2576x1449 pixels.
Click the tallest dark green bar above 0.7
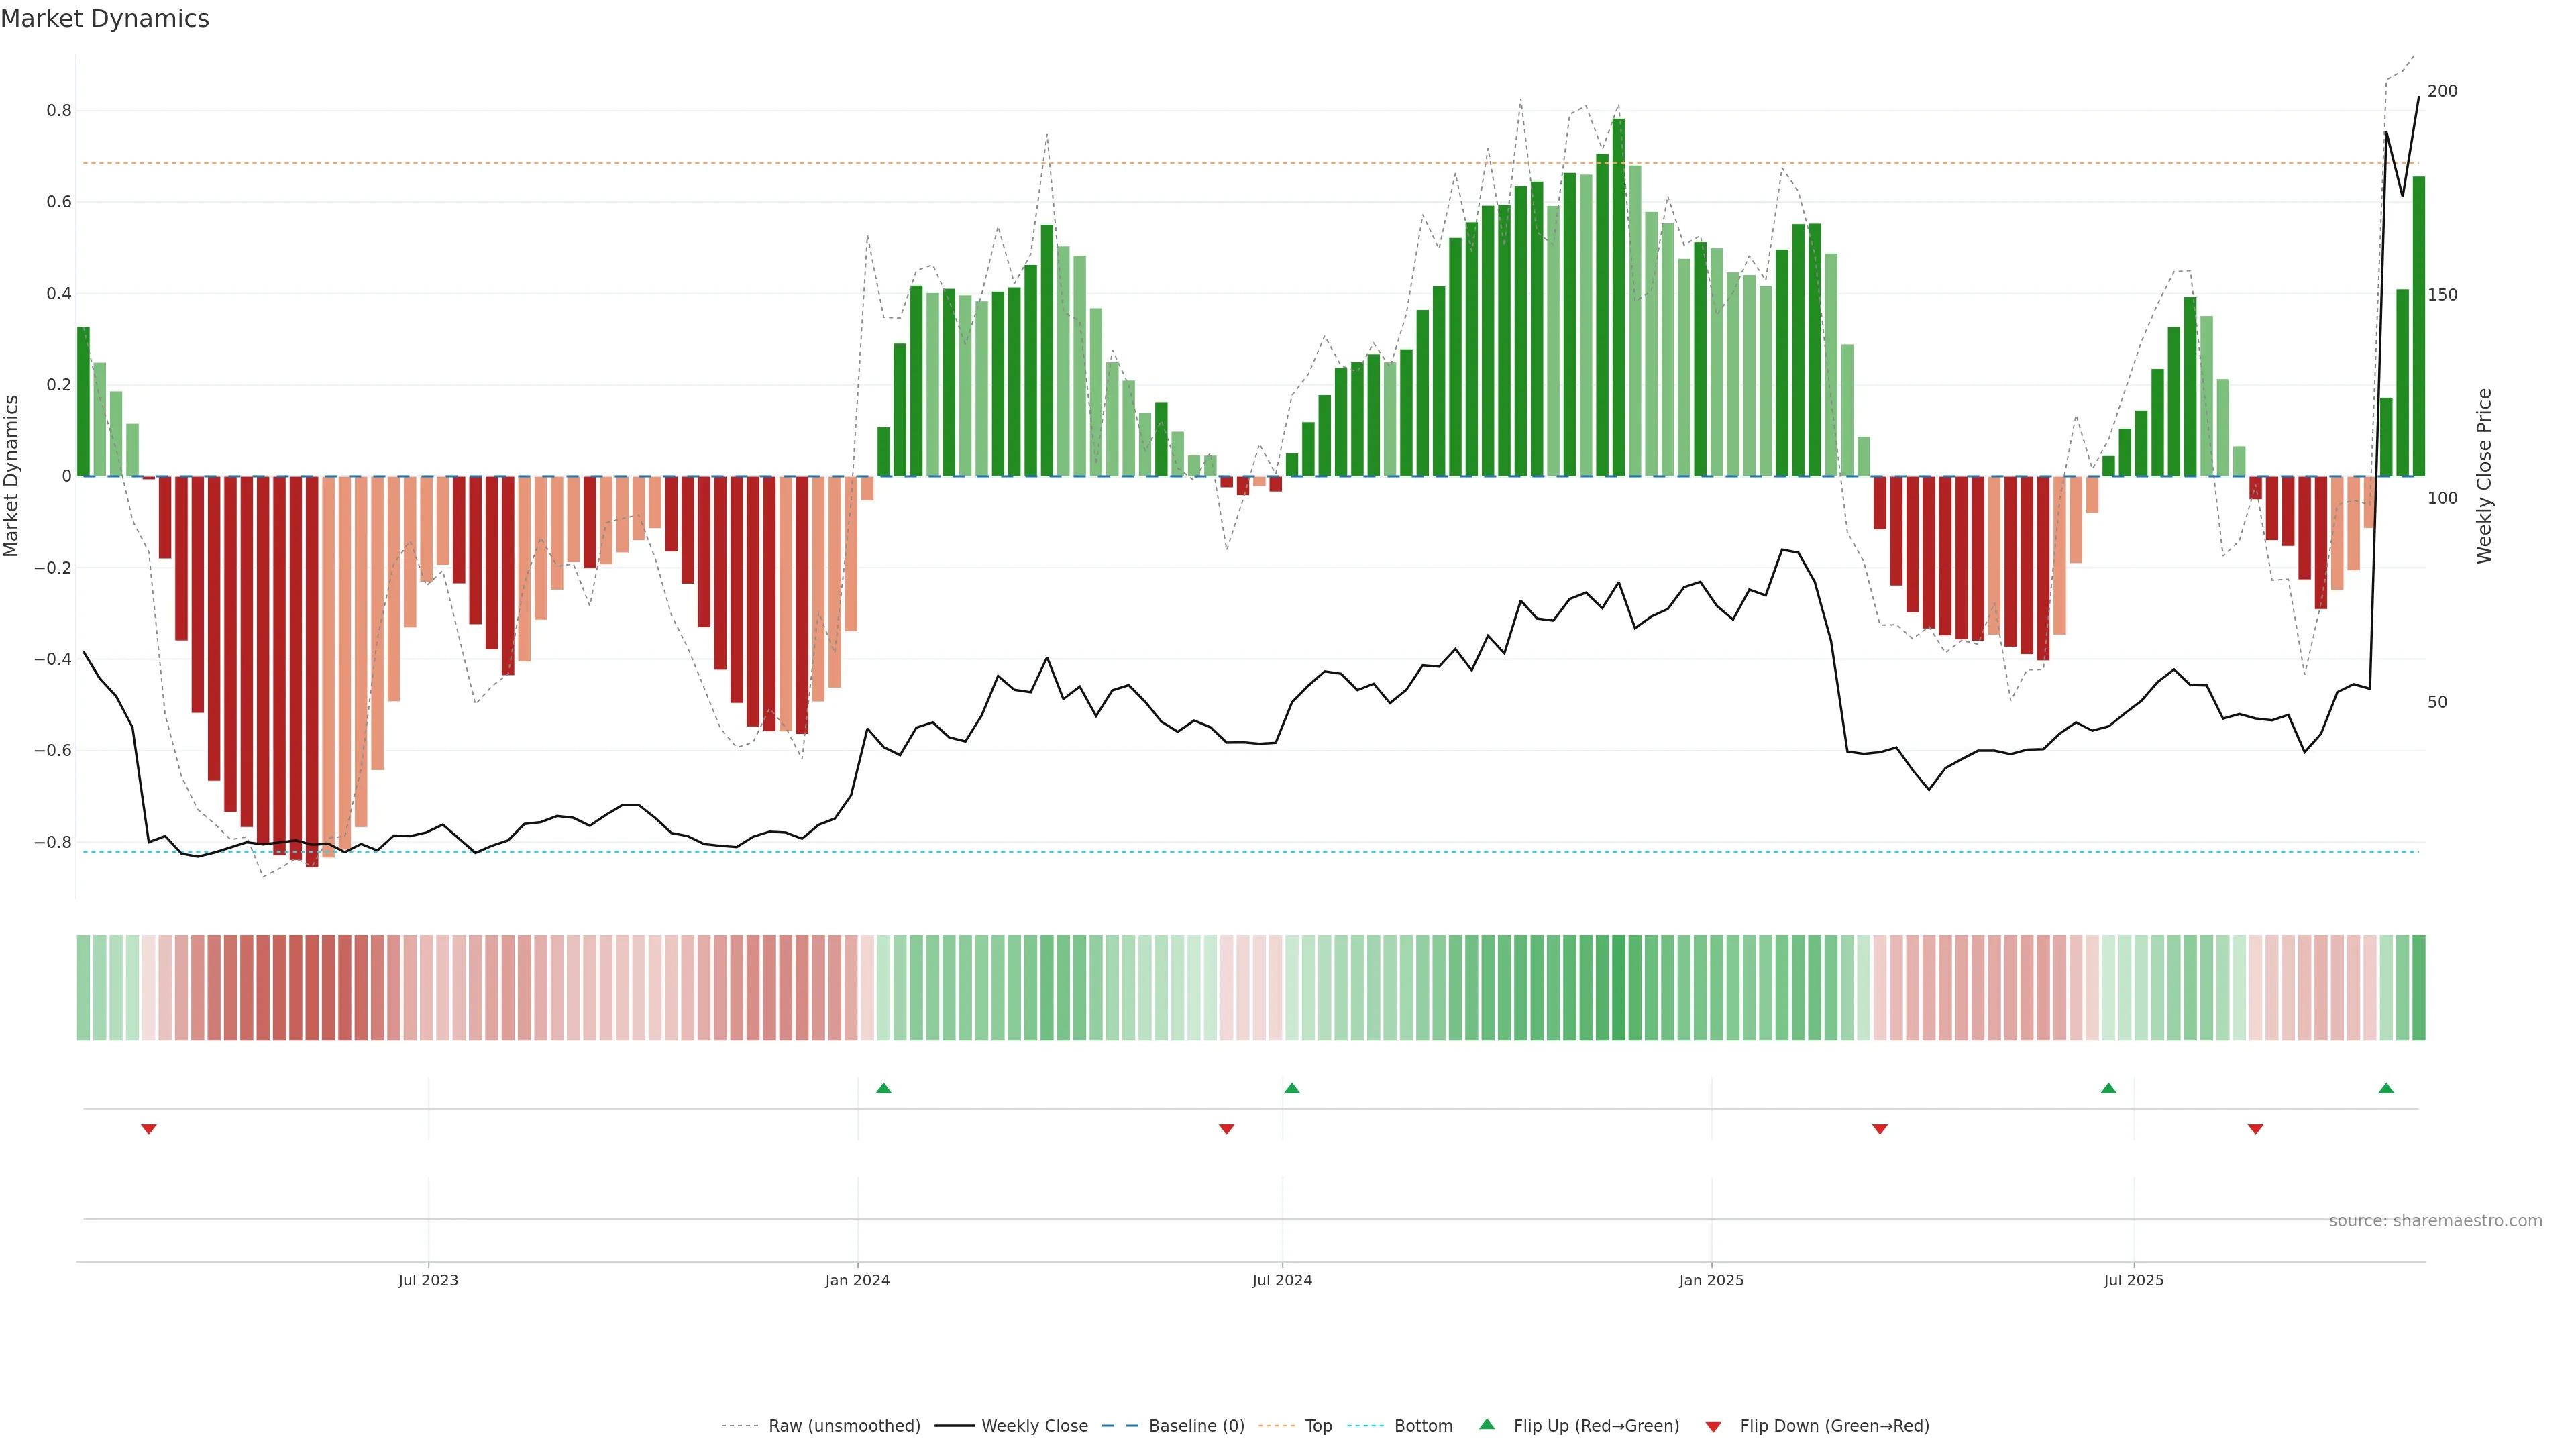[1618, 300]
